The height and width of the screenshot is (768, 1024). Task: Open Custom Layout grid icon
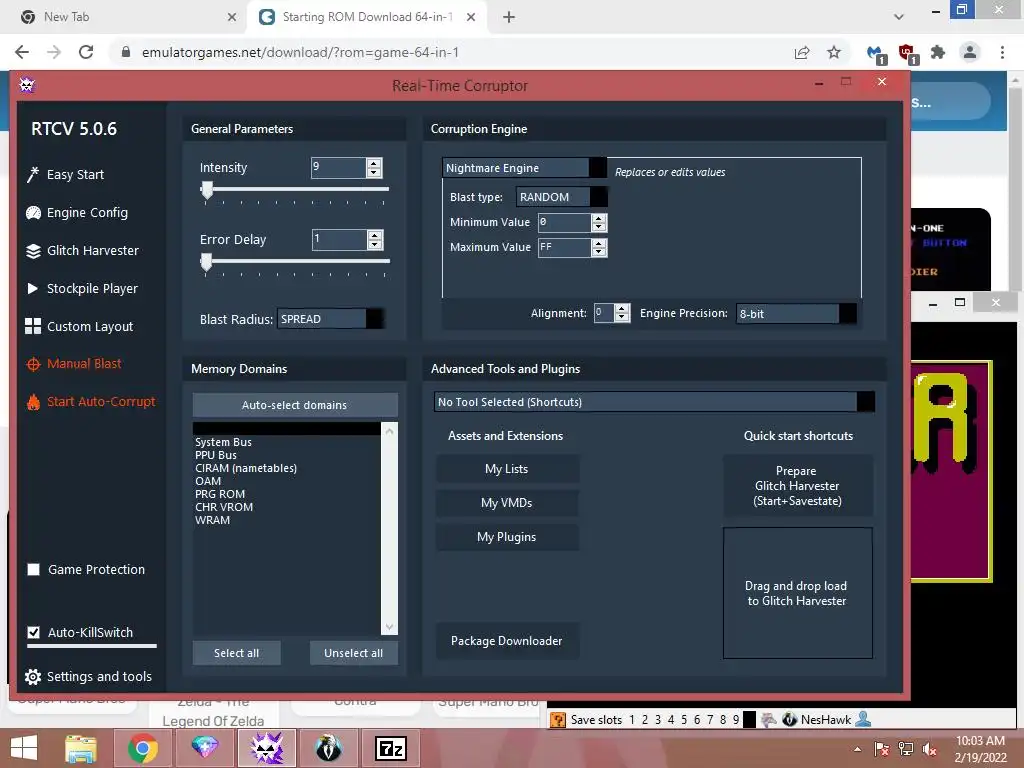click(33, 327)
